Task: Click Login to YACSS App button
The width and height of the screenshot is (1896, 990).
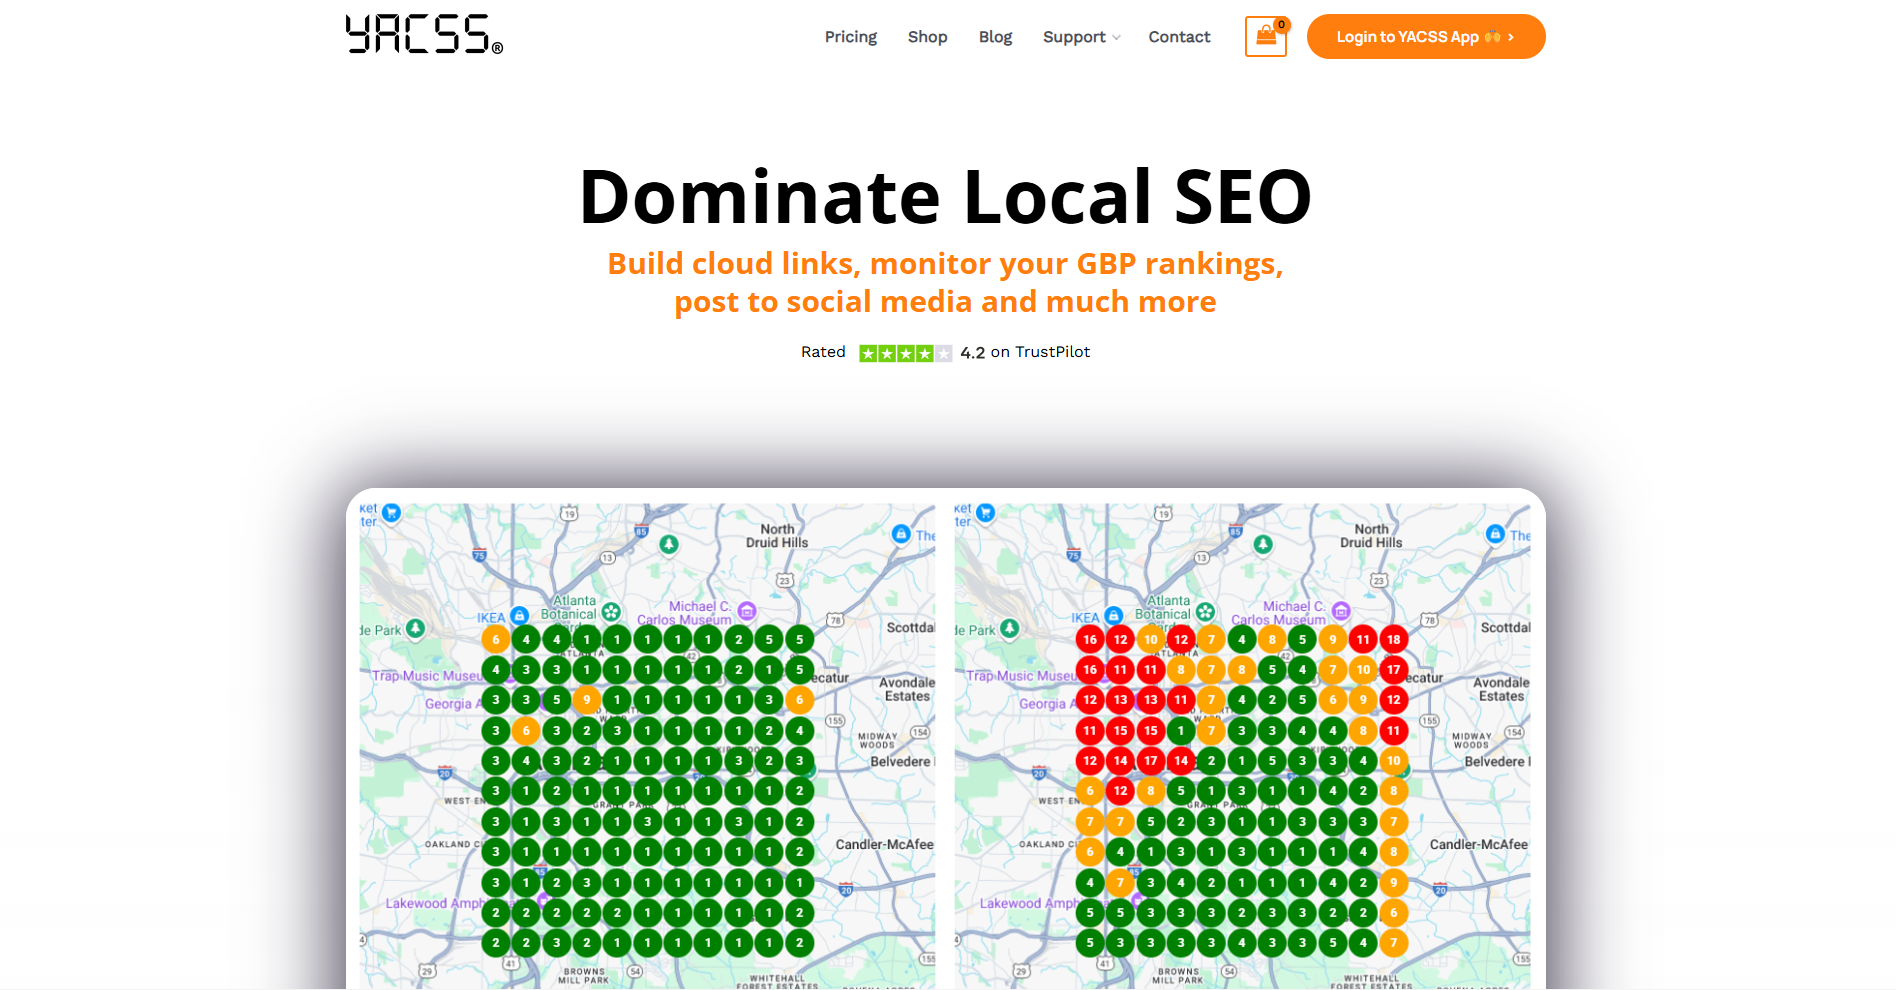Action: (x=1426, y=37)
